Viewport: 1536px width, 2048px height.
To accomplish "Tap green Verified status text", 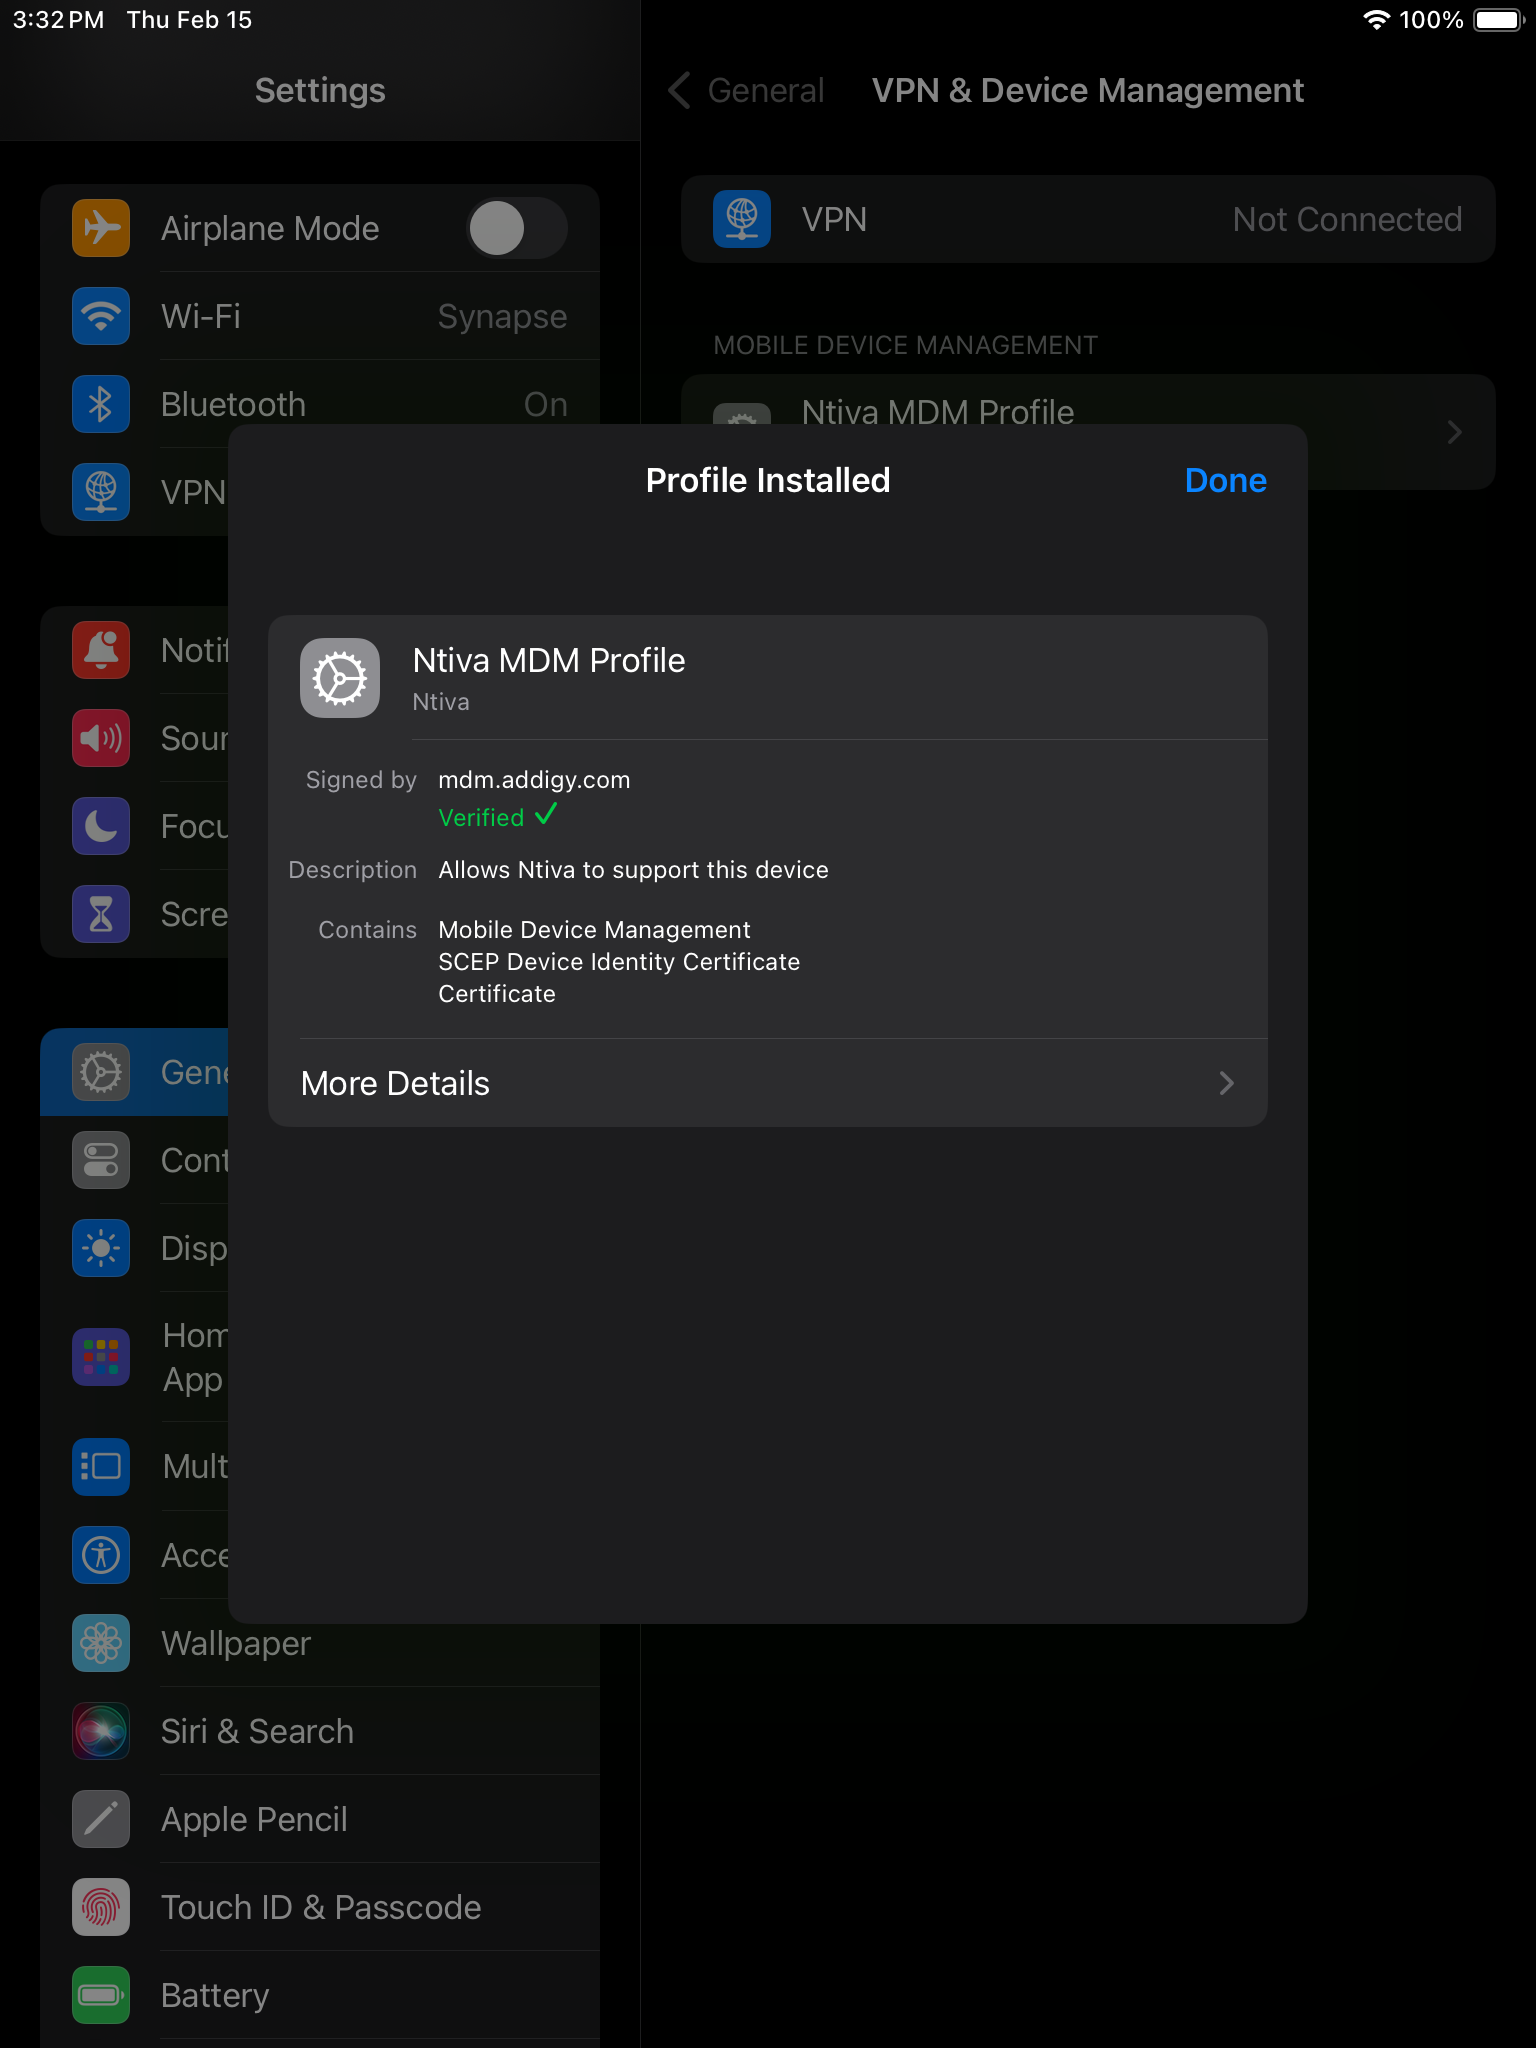I will click(x=481, y=817).
